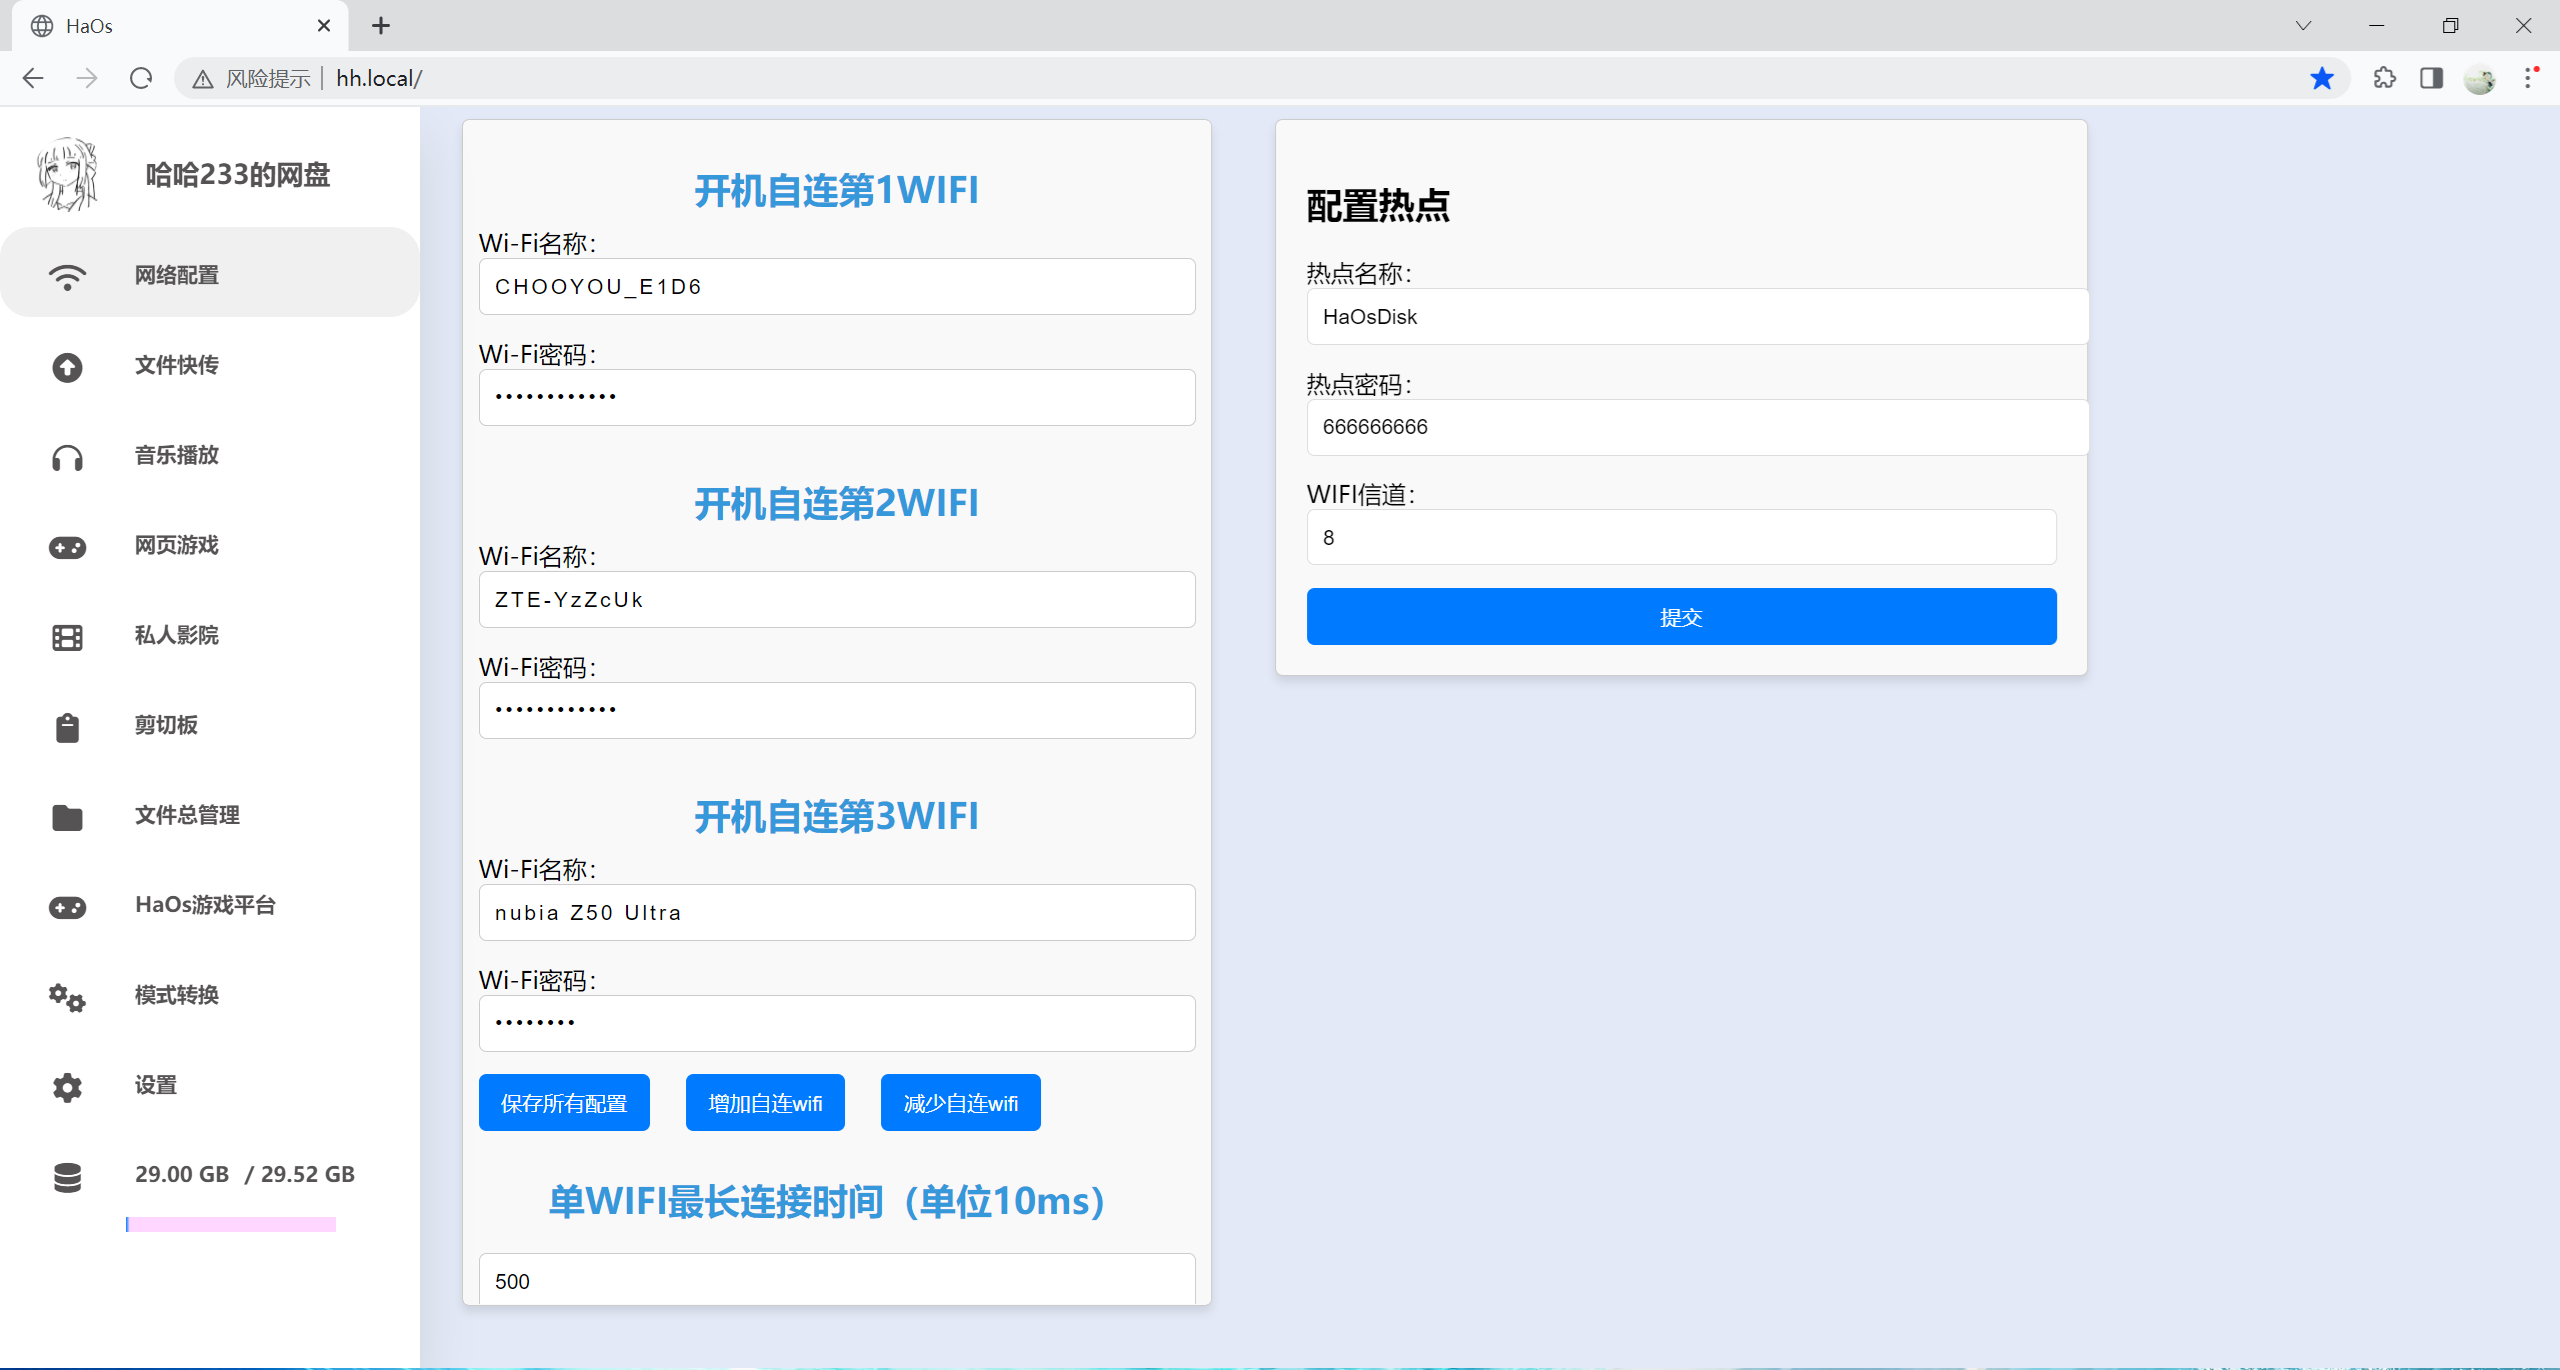Click the pink storage usage progress bar
This screenshot has height=1370, width=2560.
coord(231,1224)
